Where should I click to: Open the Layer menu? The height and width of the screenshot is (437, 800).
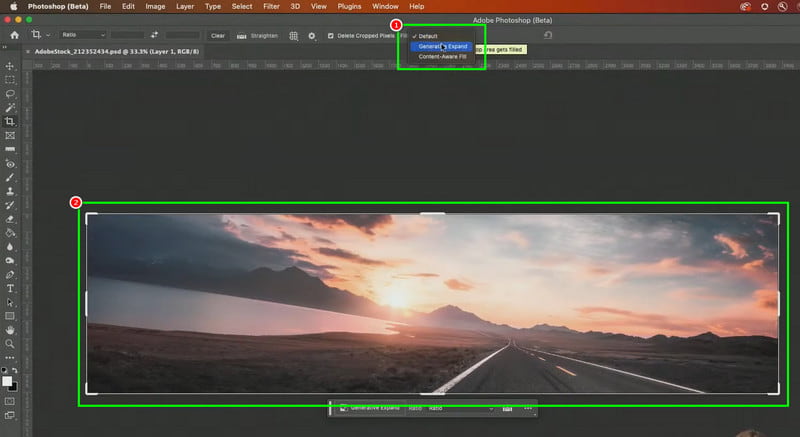[185, 7]
